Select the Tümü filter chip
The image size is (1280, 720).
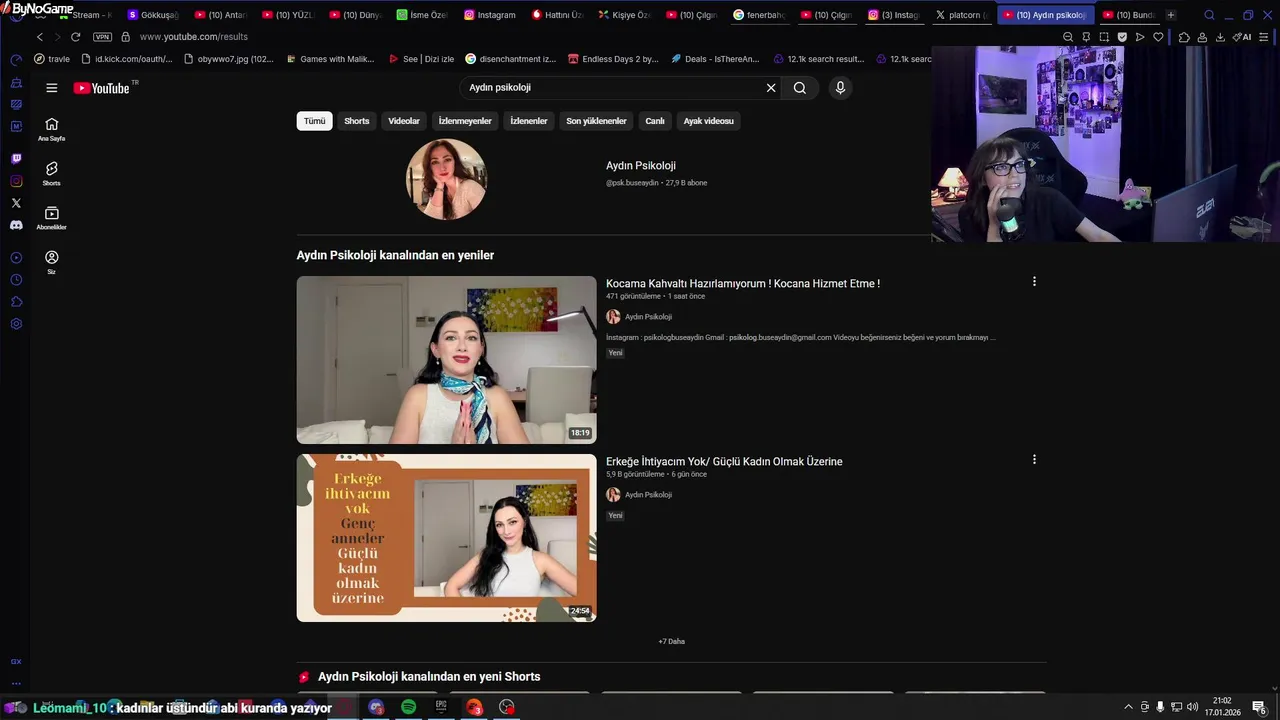pyautogui.click(x=314, y=121)
